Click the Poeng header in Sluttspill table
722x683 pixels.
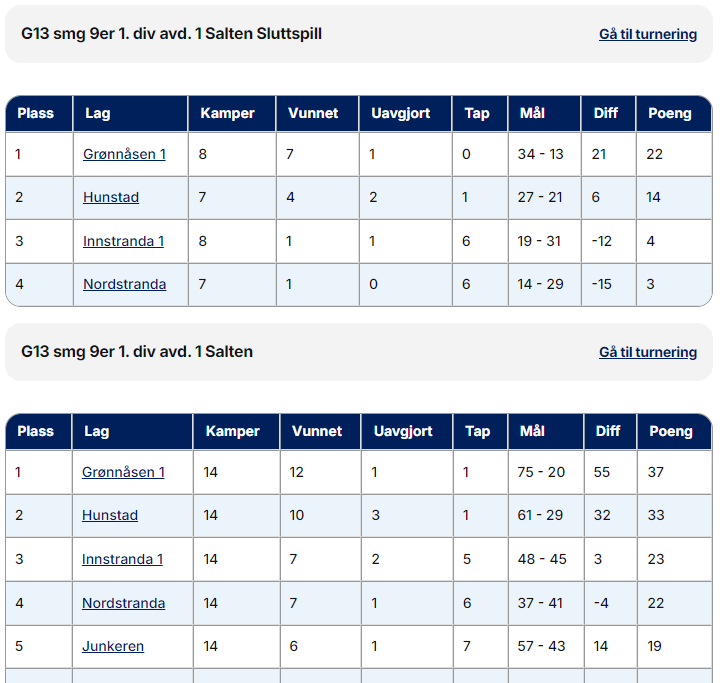point(669,113)
